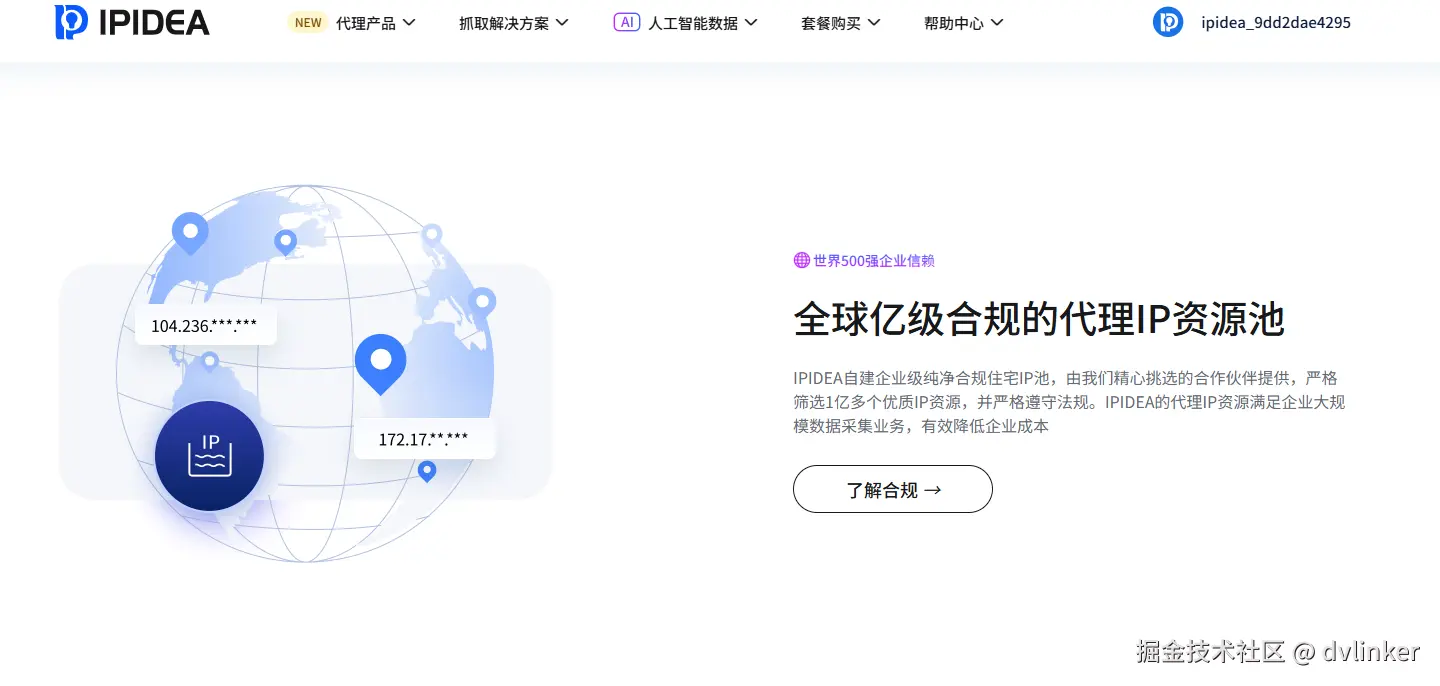
Task: Click the NEW badge label
Action: point(308,22)
